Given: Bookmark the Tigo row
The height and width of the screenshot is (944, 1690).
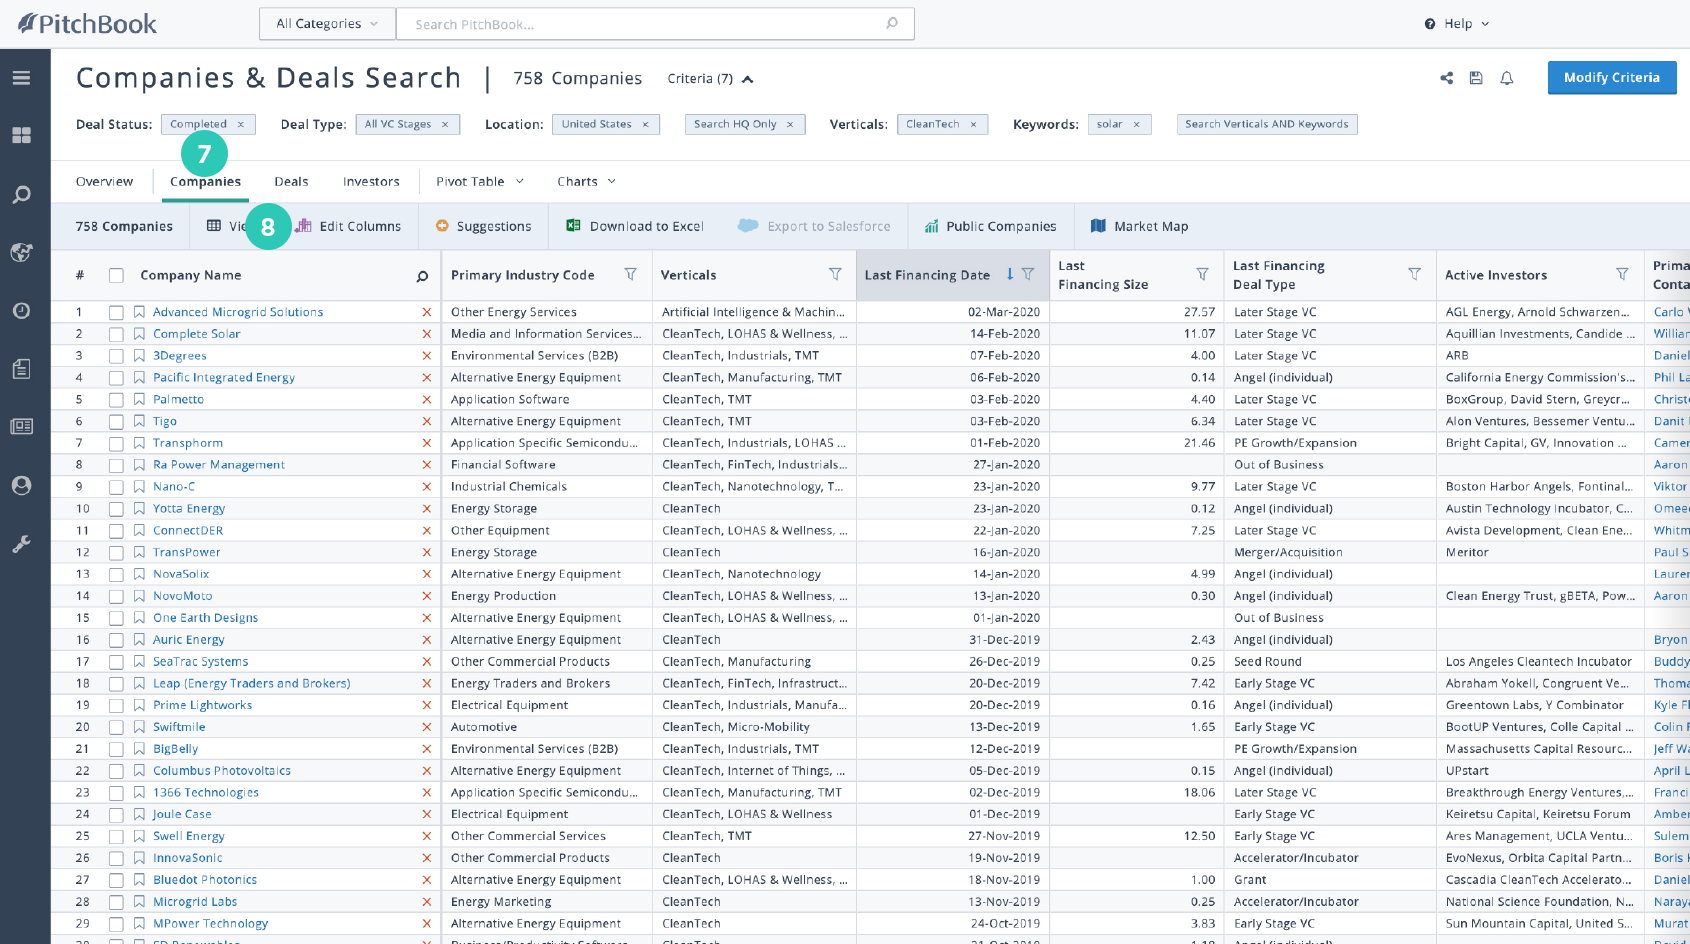Looking at the screenshot, I should 140,421.
